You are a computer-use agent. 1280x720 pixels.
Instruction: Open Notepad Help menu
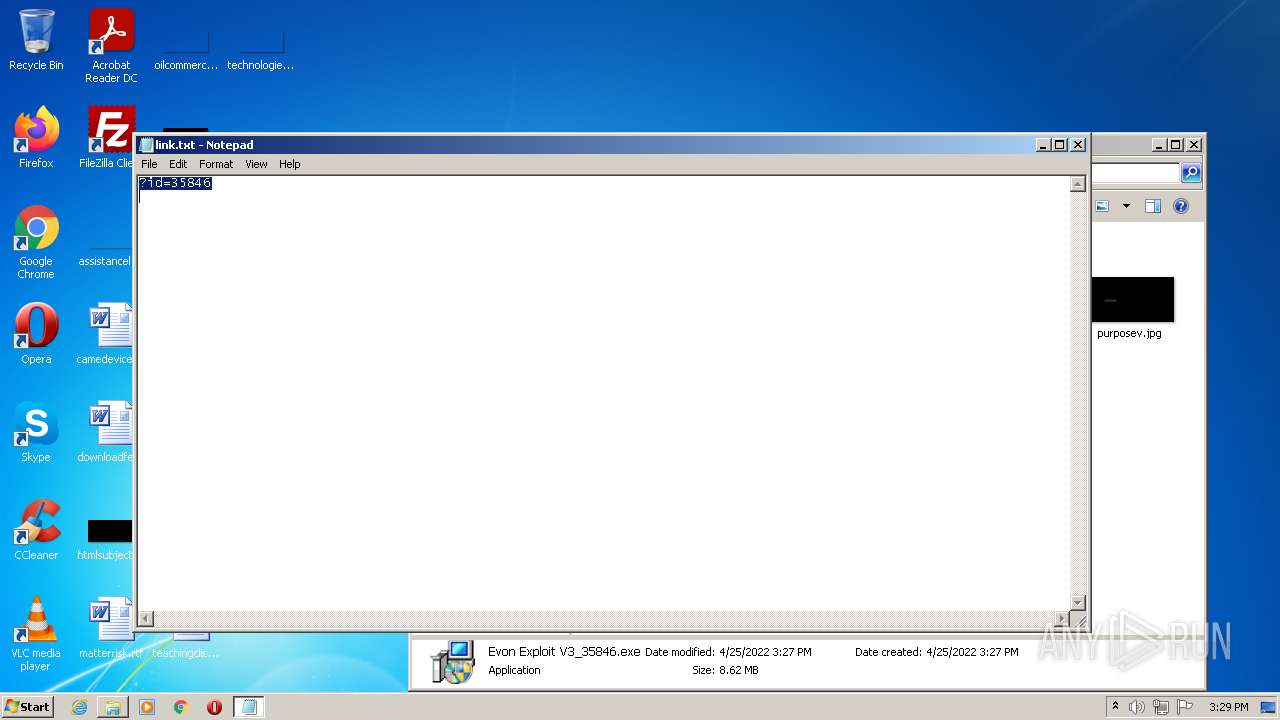click(x=289, y=164)
